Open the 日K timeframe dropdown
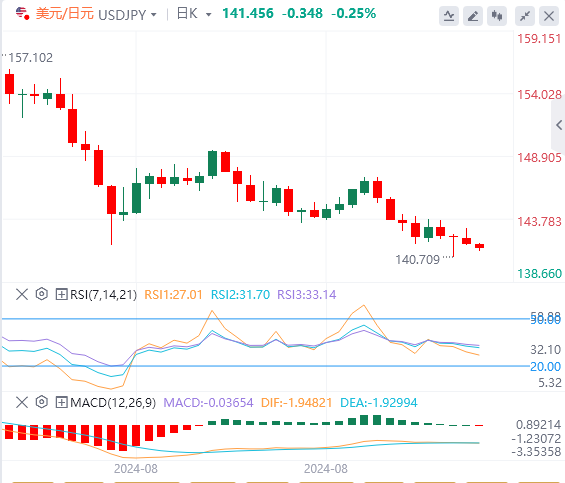 tap(208, 15)
